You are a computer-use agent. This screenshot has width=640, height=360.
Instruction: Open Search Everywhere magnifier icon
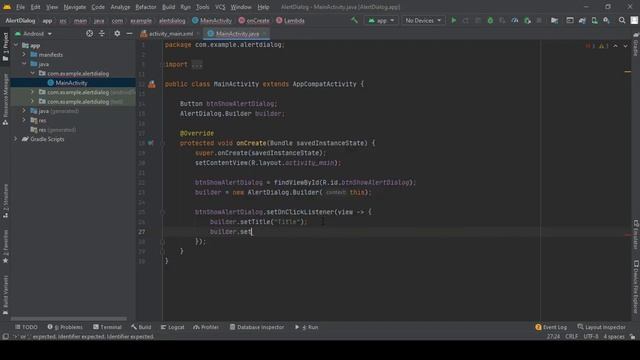[x=622, y=20]
